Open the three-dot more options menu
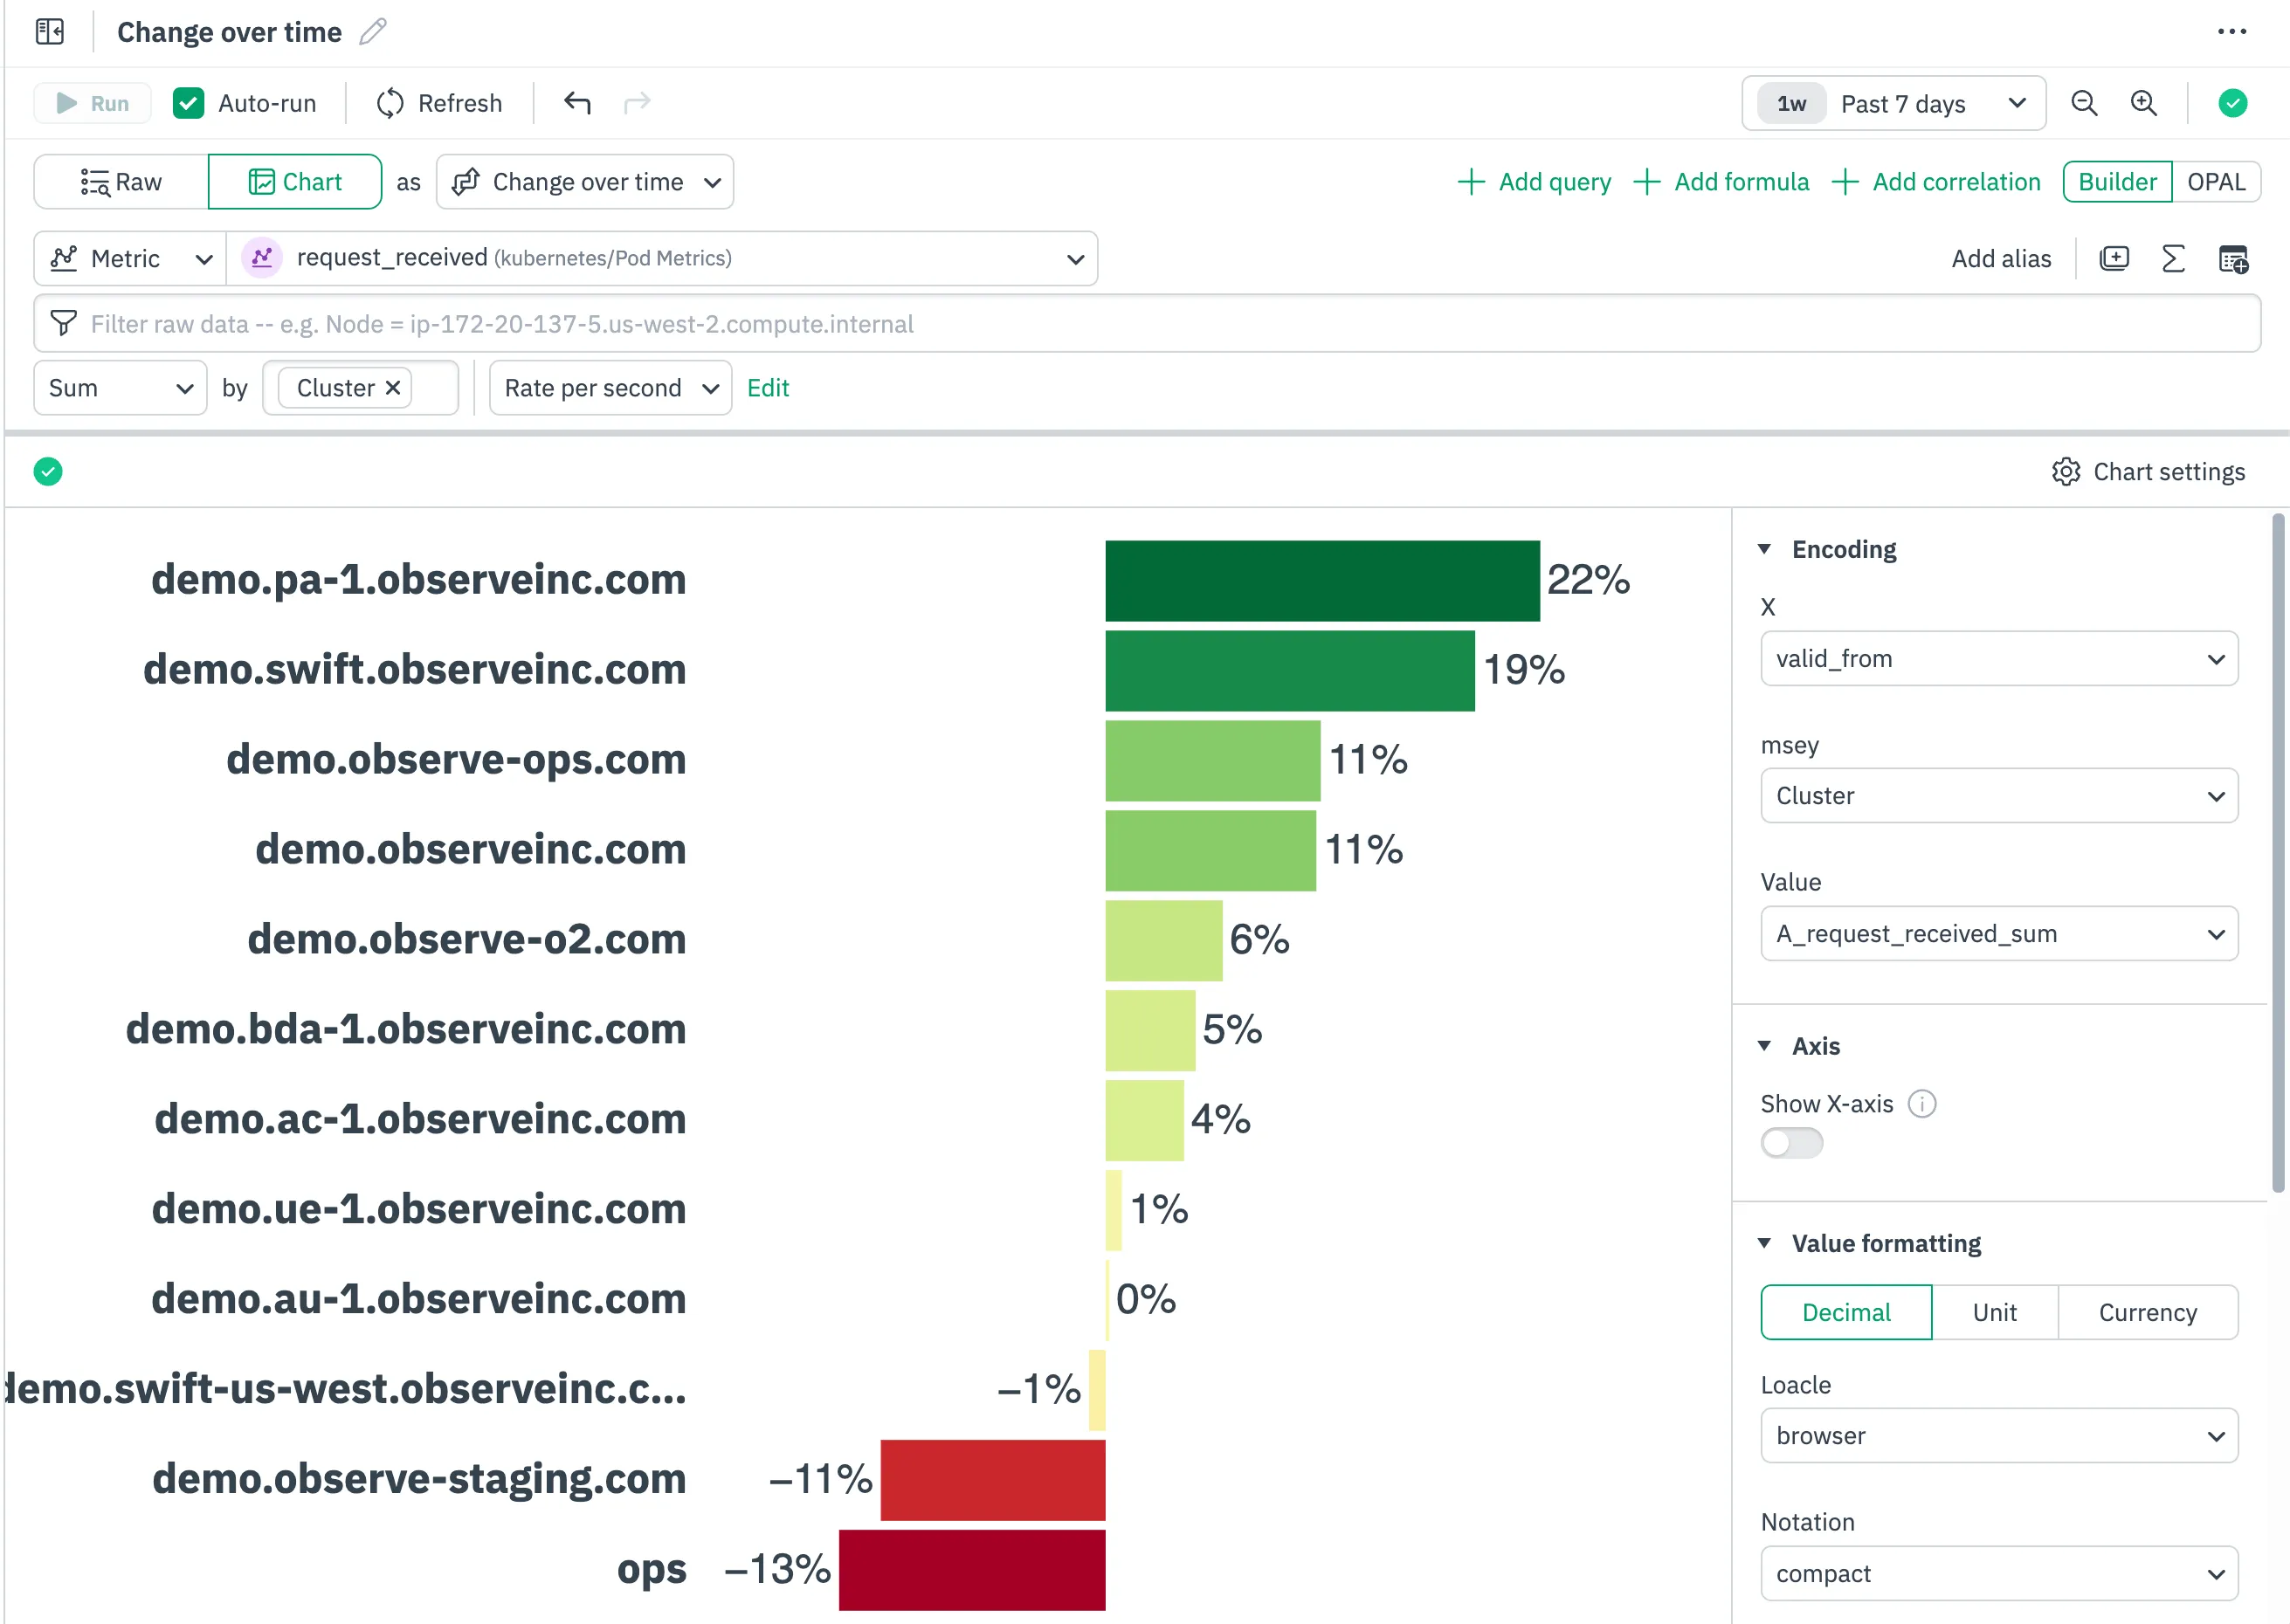Image resolution: width=2290 pixels, height=1624 pixels. [x=2231, y=32]
